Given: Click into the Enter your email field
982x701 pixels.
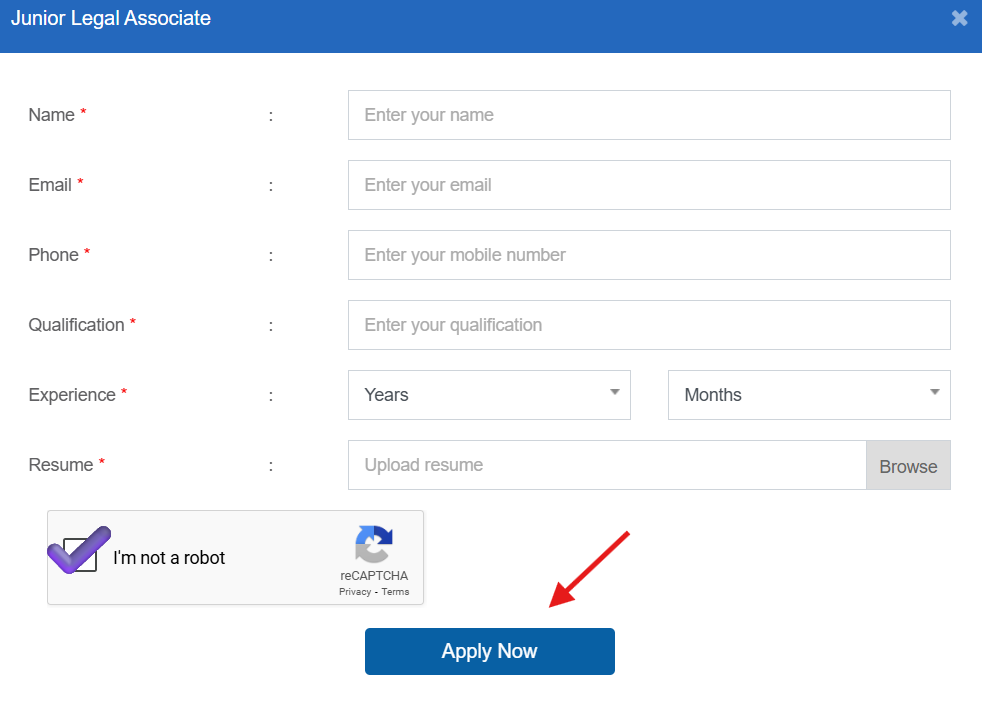Looking at the screenshot, I should pos(648,185).
